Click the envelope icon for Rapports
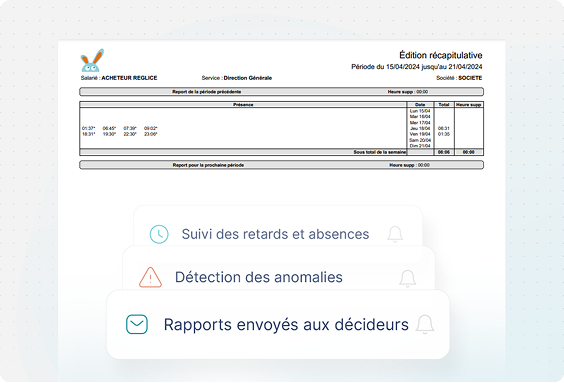This screenshot has width=564, height=383. 137,324
